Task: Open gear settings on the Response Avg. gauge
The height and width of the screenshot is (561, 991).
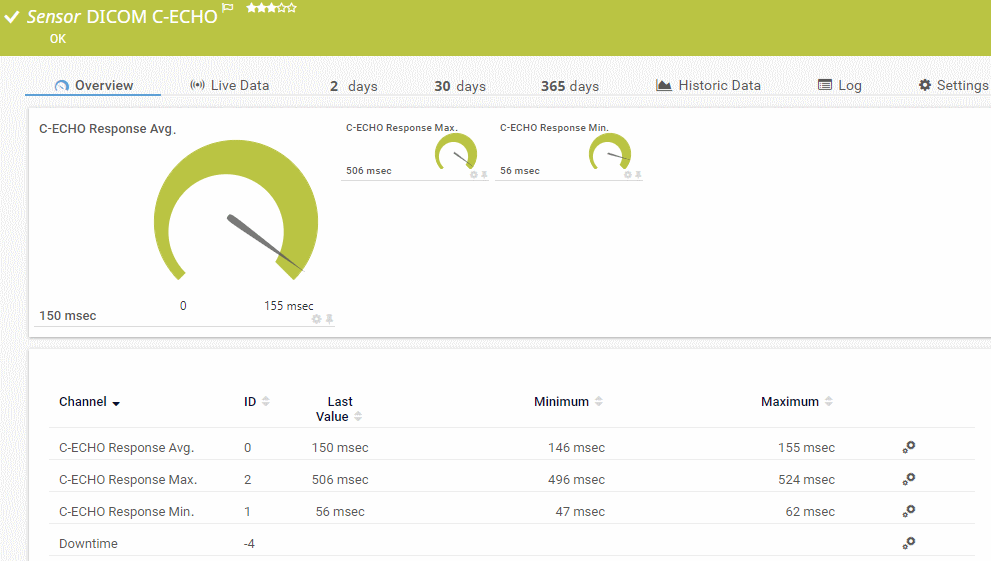Action: click(x=317, y=319)
